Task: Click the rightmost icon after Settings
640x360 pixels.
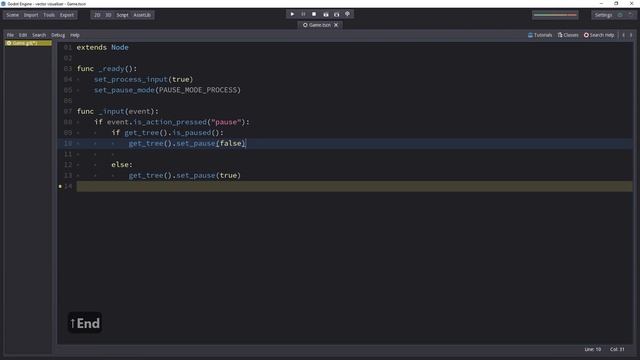Action: pos(630,15)
